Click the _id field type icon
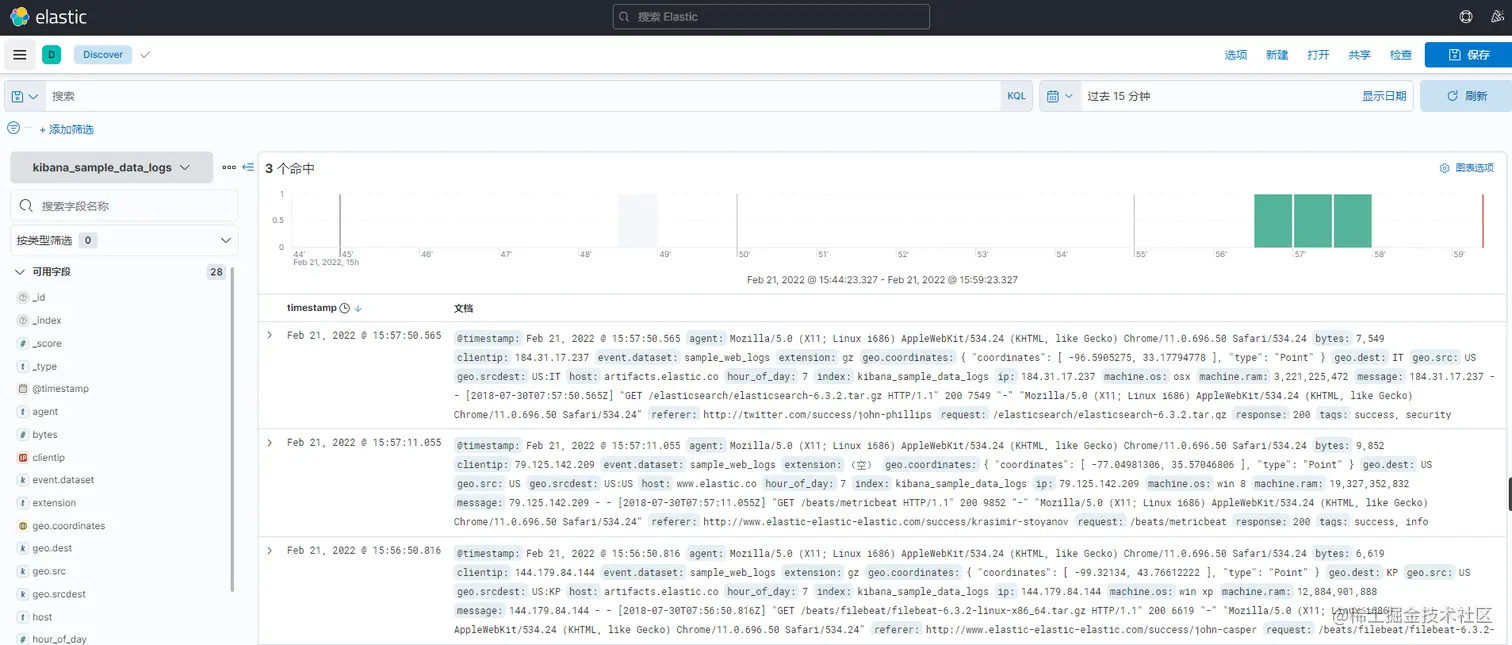Screen dimensions: 1512x645 tap(23, 297)
